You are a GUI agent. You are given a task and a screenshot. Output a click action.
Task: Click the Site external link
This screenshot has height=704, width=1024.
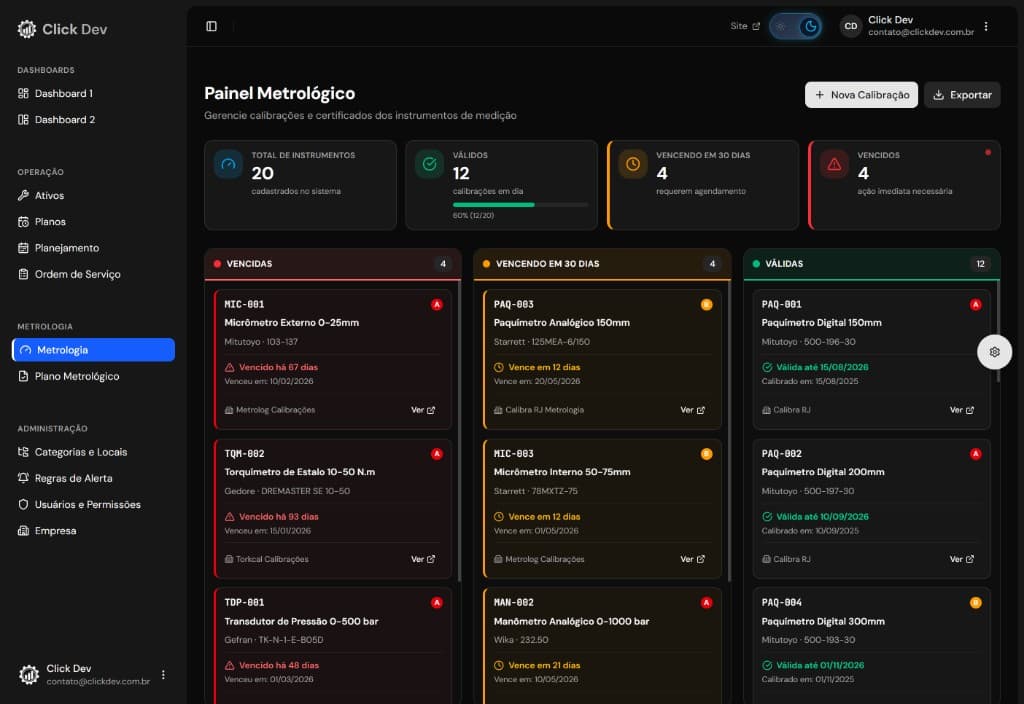coord(745,26)
